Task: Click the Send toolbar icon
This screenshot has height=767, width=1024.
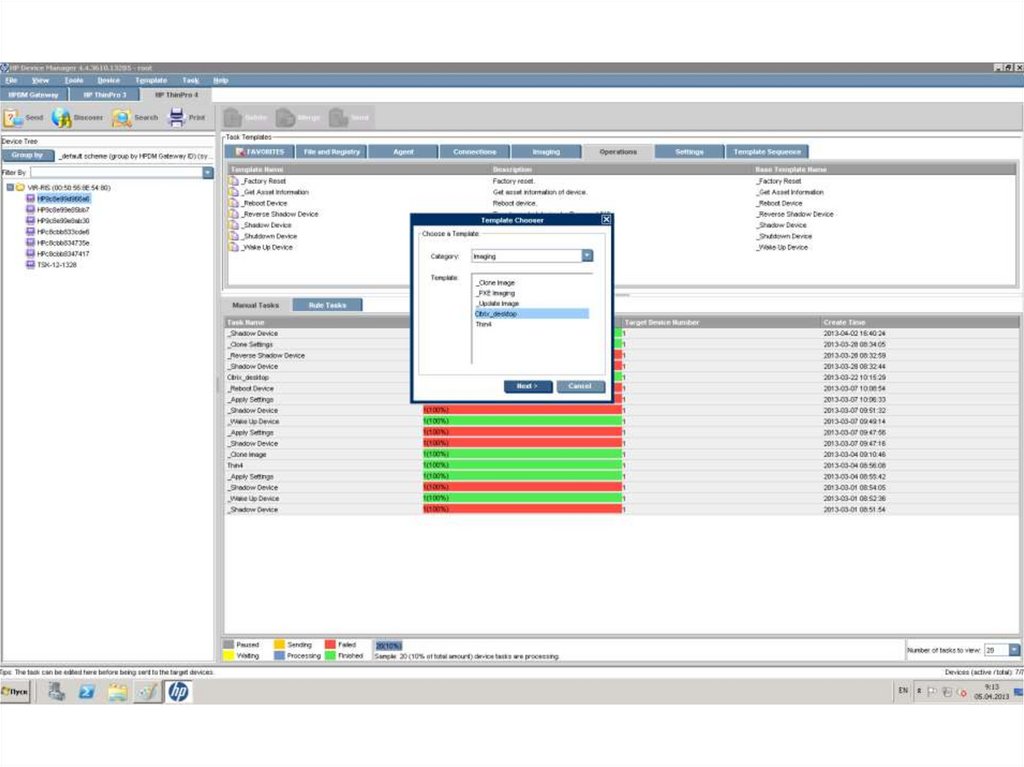Action: click(x=12, y=118)
